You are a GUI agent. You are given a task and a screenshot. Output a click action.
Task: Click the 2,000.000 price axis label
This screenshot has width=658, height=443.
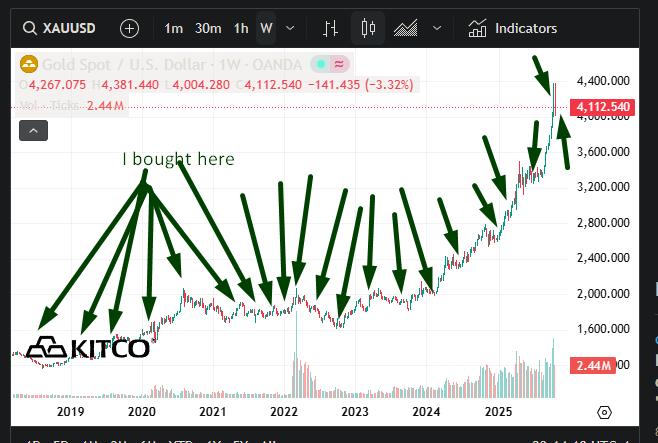point(603,294)
